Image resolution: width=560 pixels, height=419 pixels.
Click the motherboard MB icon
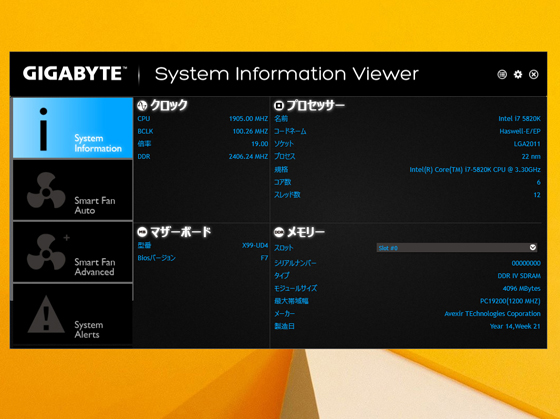click(142, 232)
